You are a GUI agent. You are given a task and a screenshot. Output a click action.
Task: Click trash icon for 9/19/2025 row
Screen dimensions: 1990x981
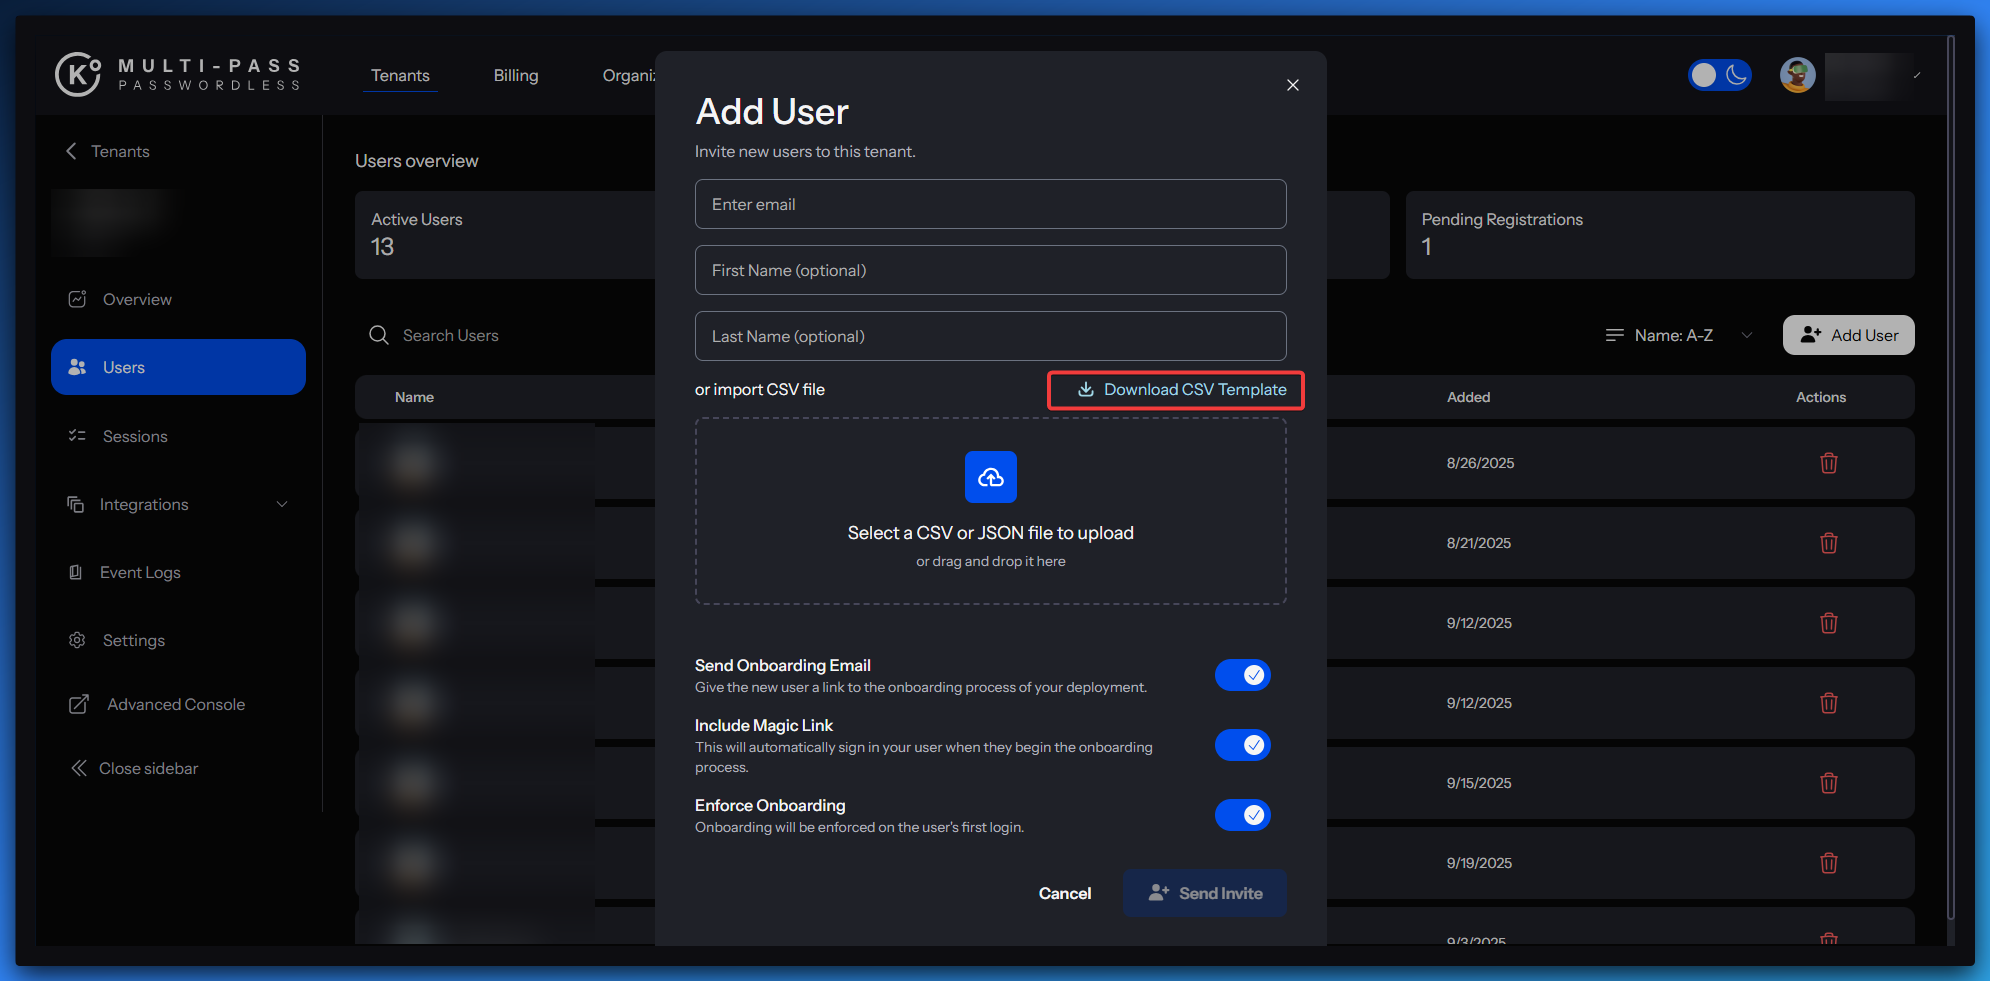pyautogui.click(x=1828, y=863)
